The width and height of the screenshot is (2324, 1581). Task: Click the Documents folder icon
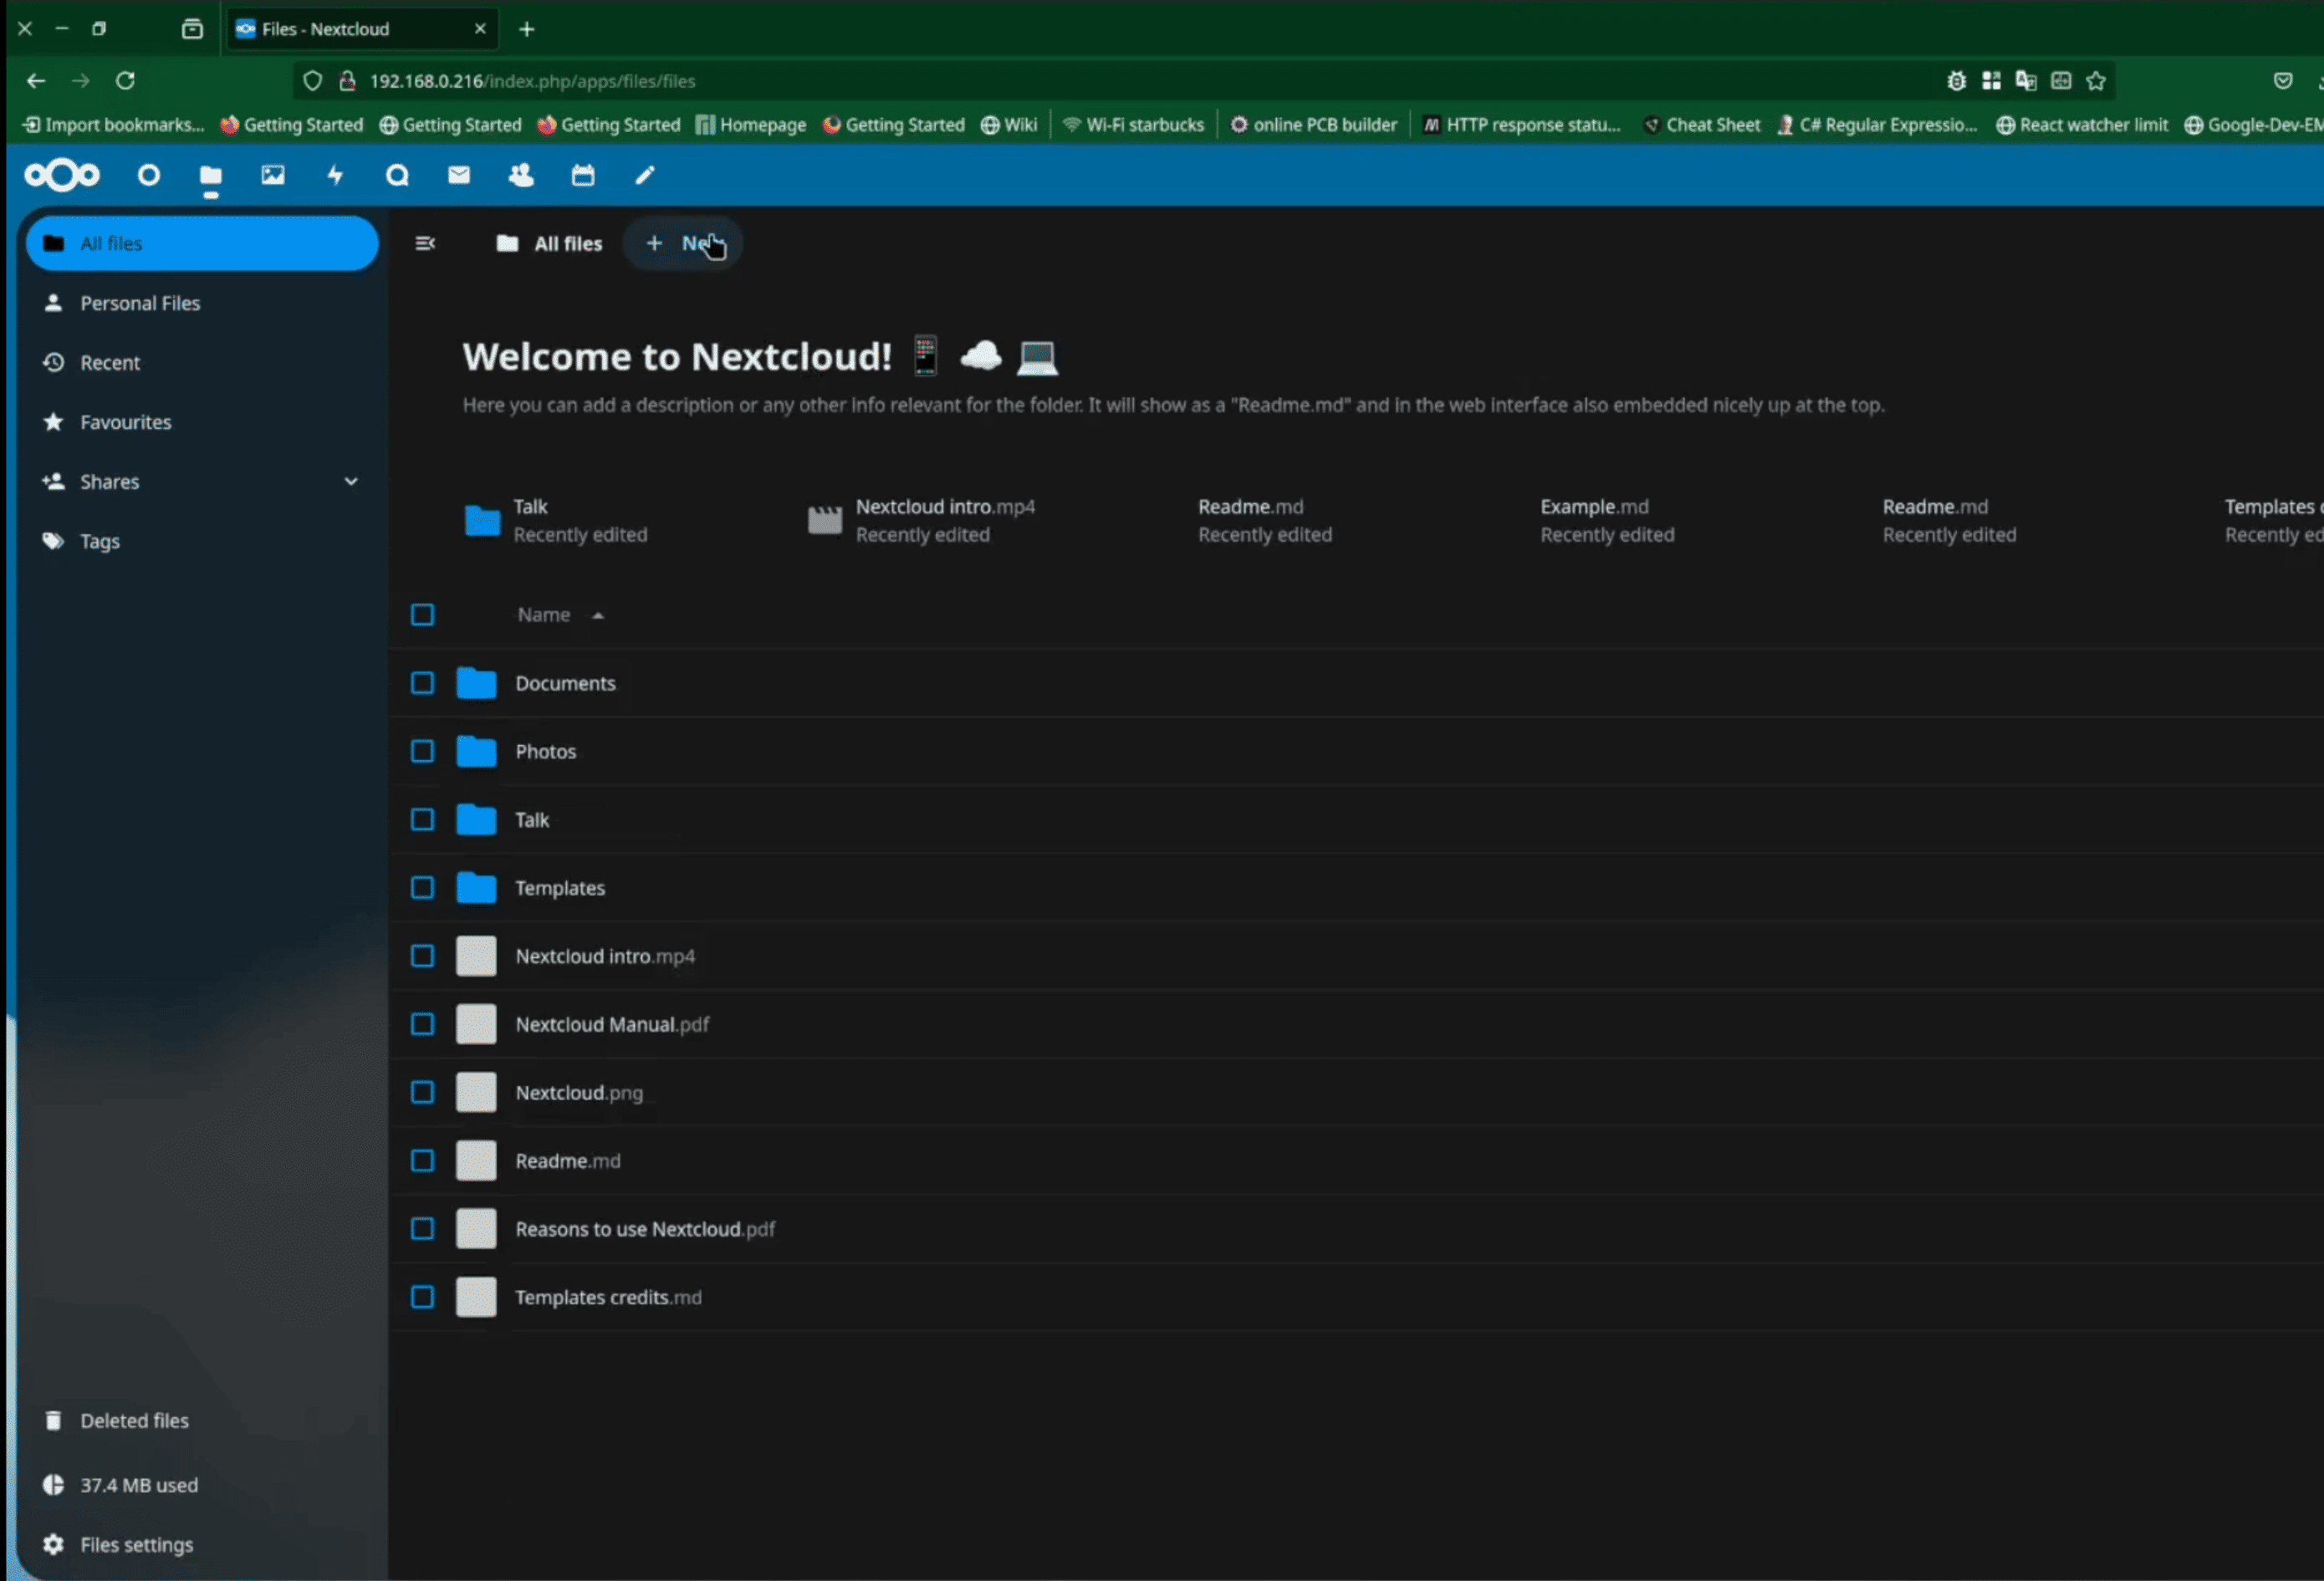[x=476, y=683]
